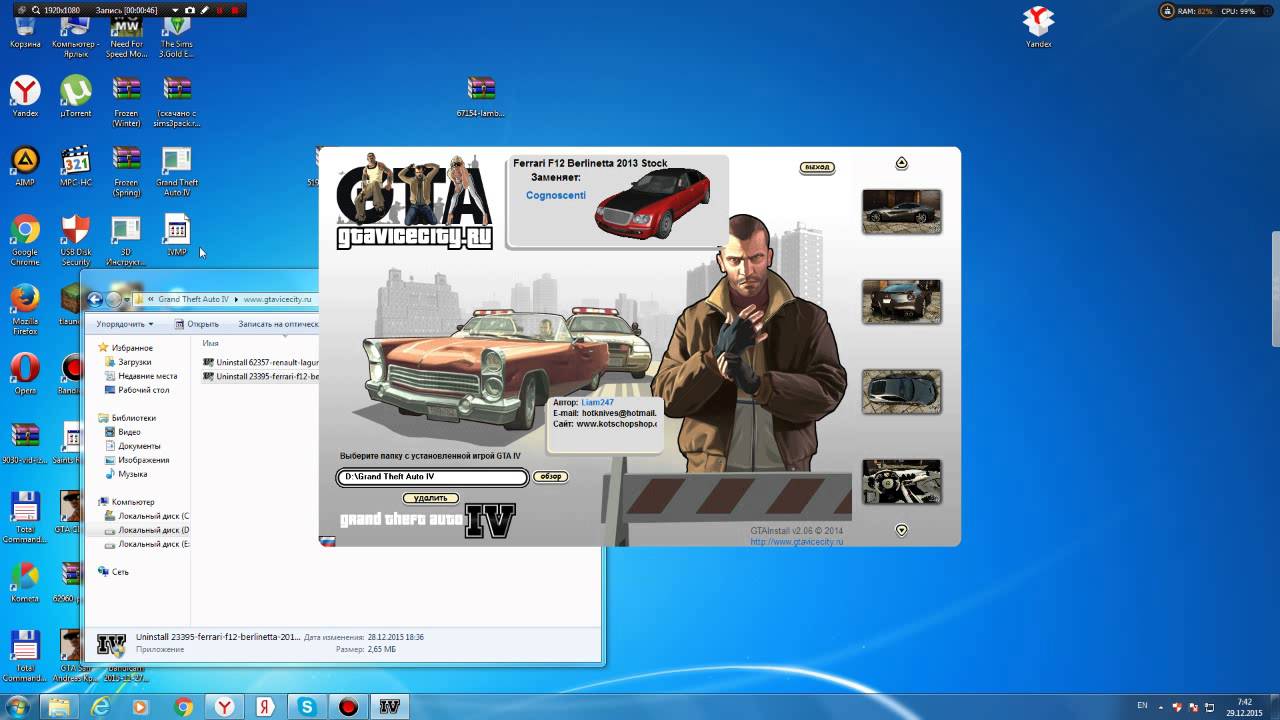This screenshot has height=720, width=1280.
Task: Click the Имя column header
Action: (x=211, y=343)
